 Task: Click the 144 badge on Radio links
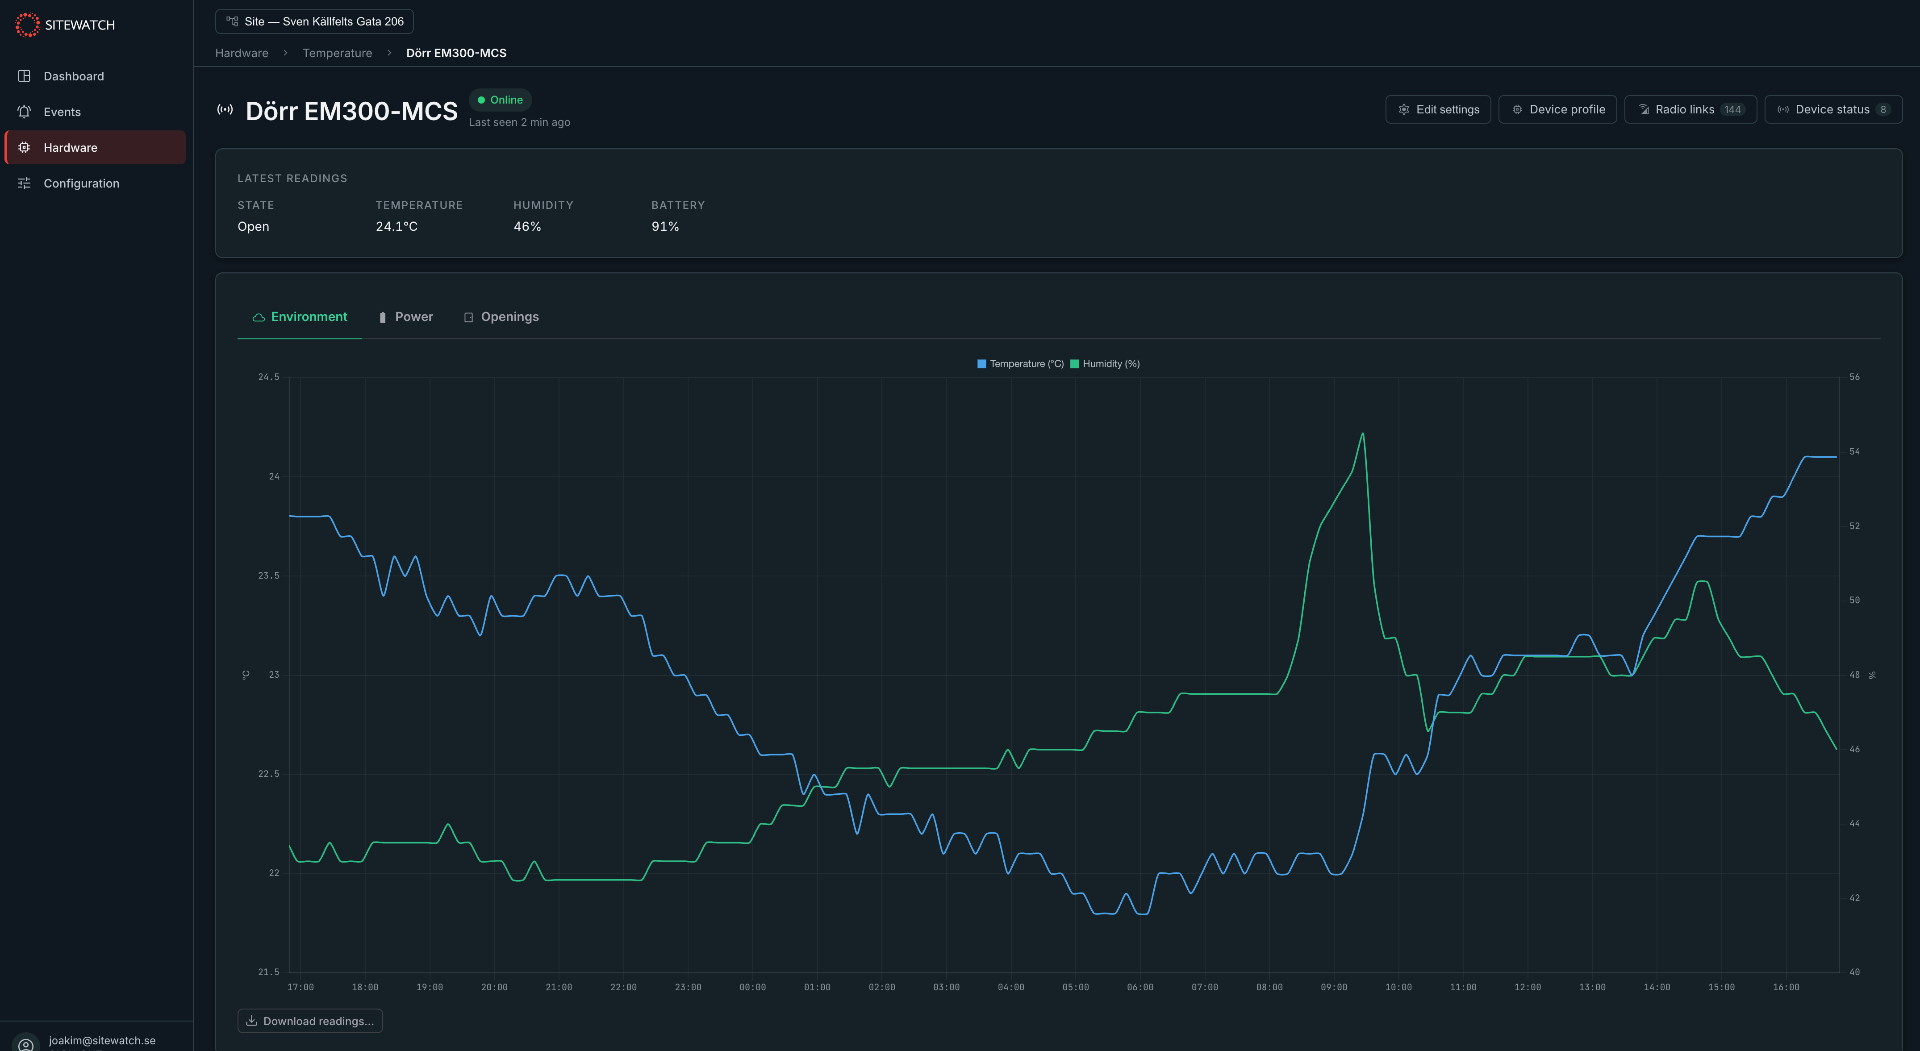coord(1733,110)
